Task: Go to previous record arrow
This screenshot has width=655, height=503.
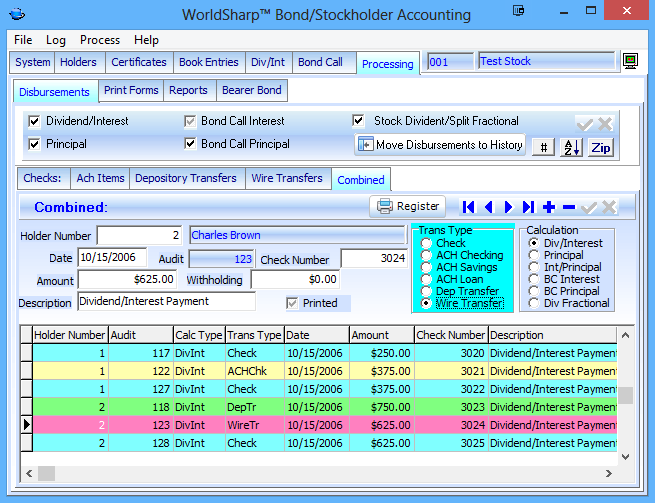Action: tap(488, 207)
